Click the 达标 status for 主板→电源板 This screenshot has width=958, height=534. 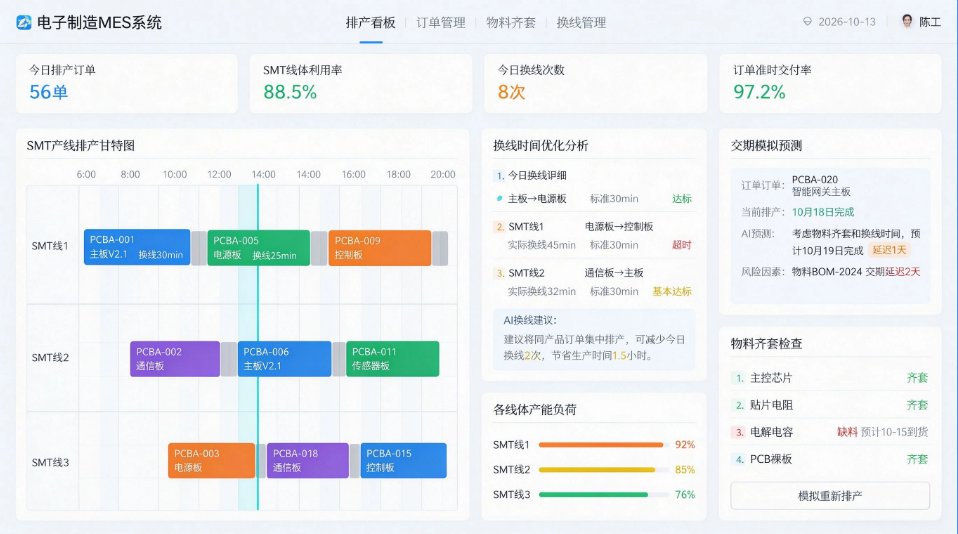681,199
